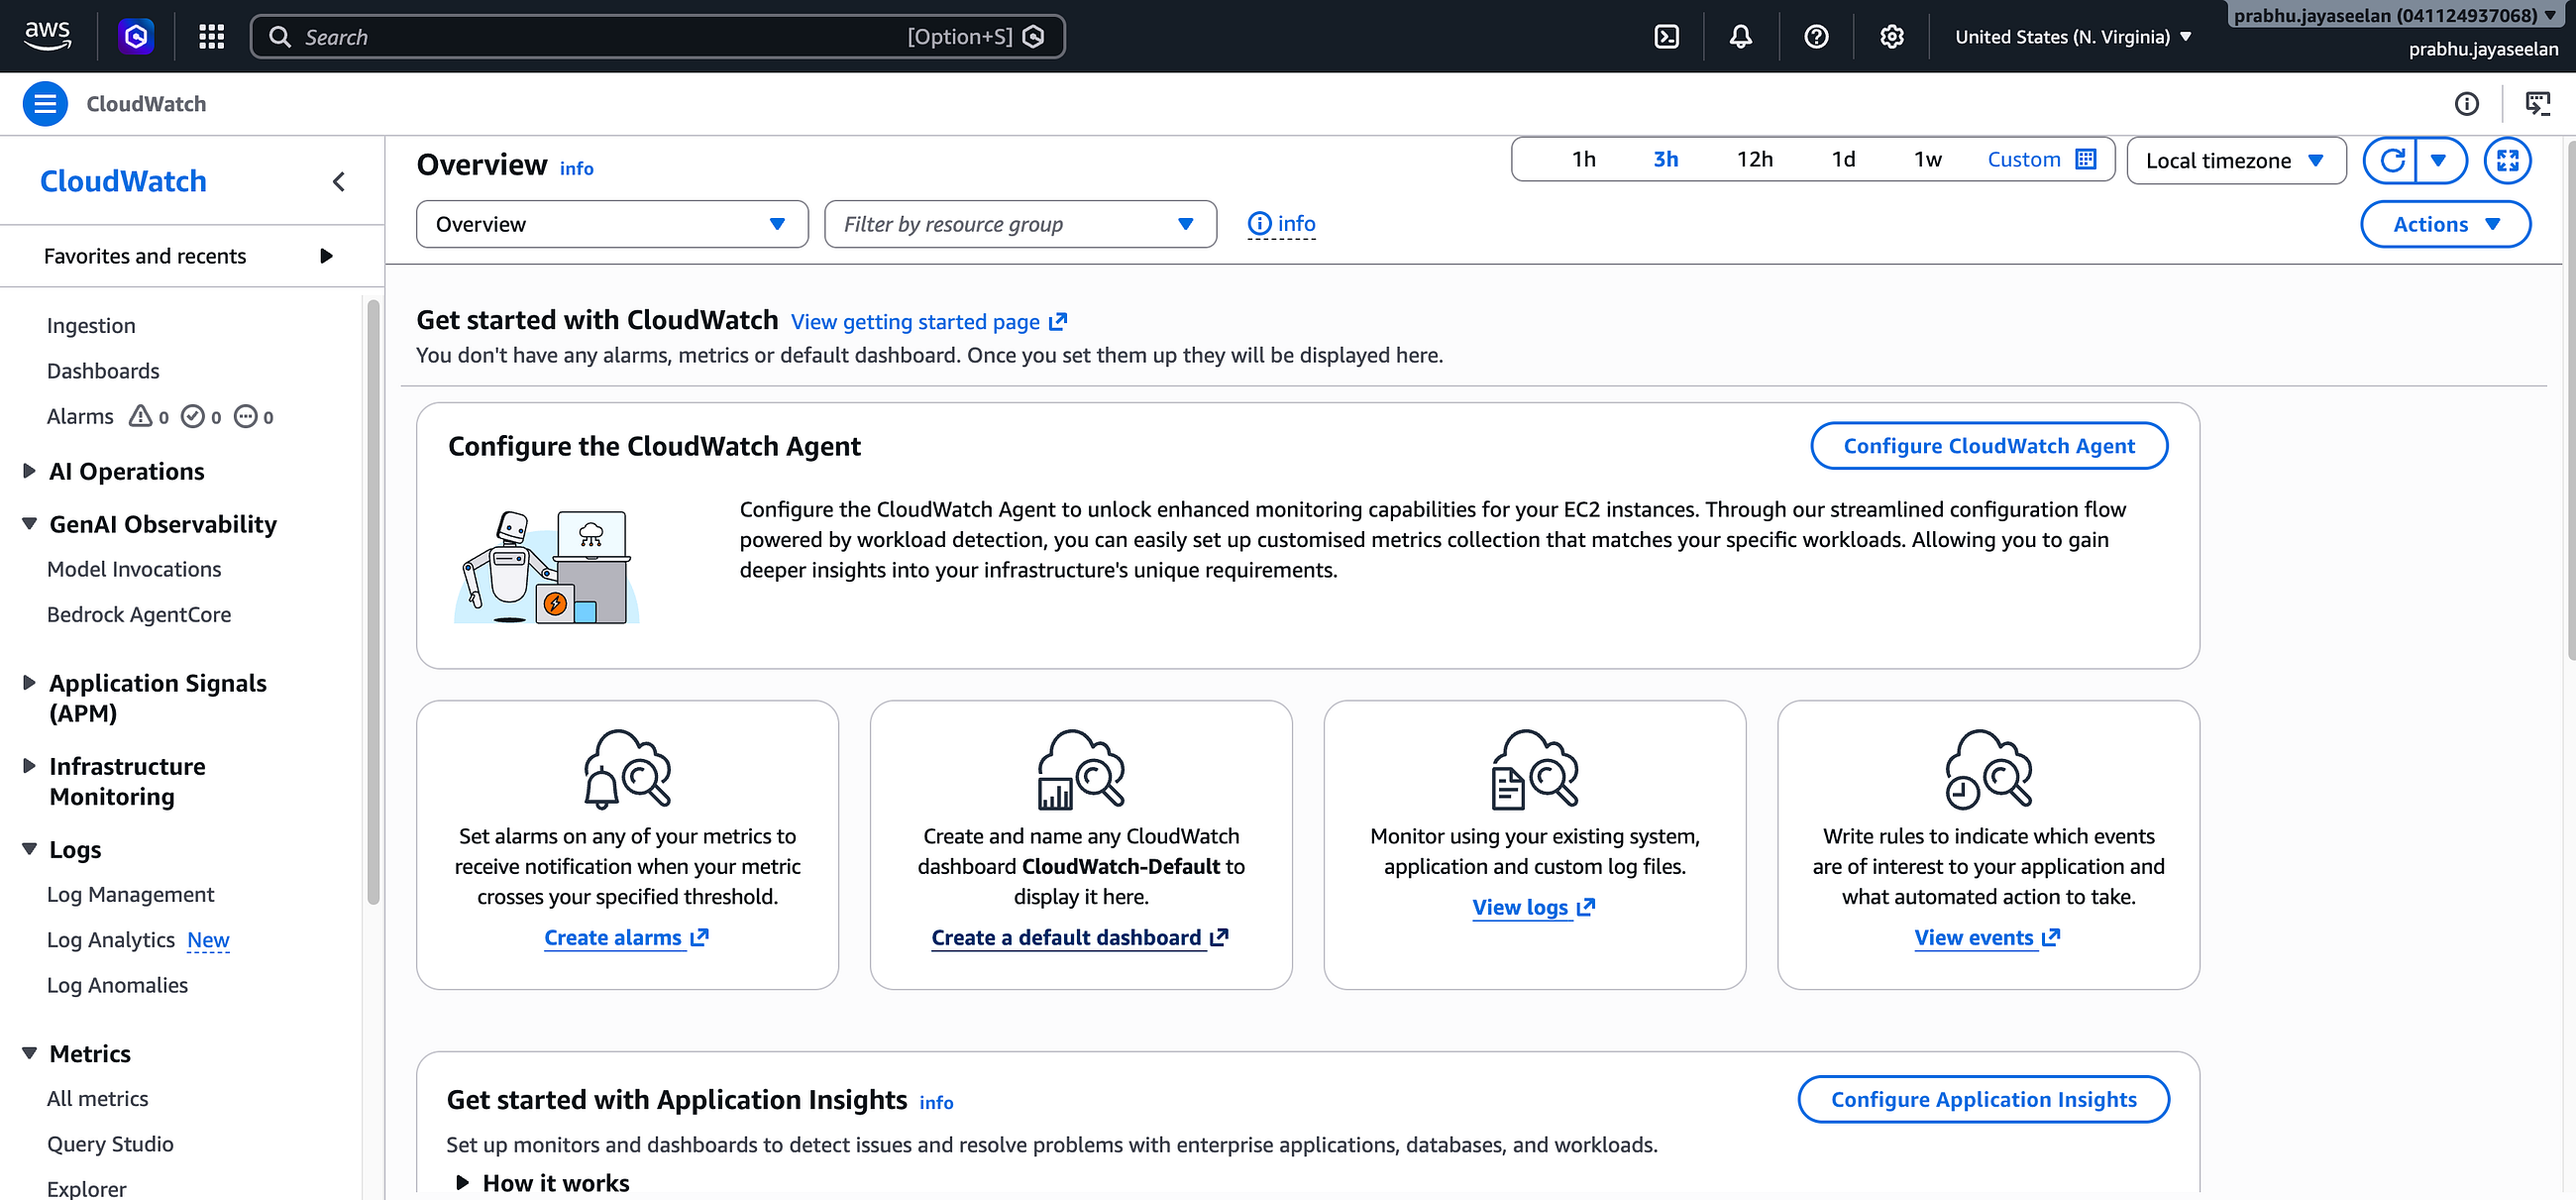Click the CloudWatch Agent robot illustration

tap(546, 567)
